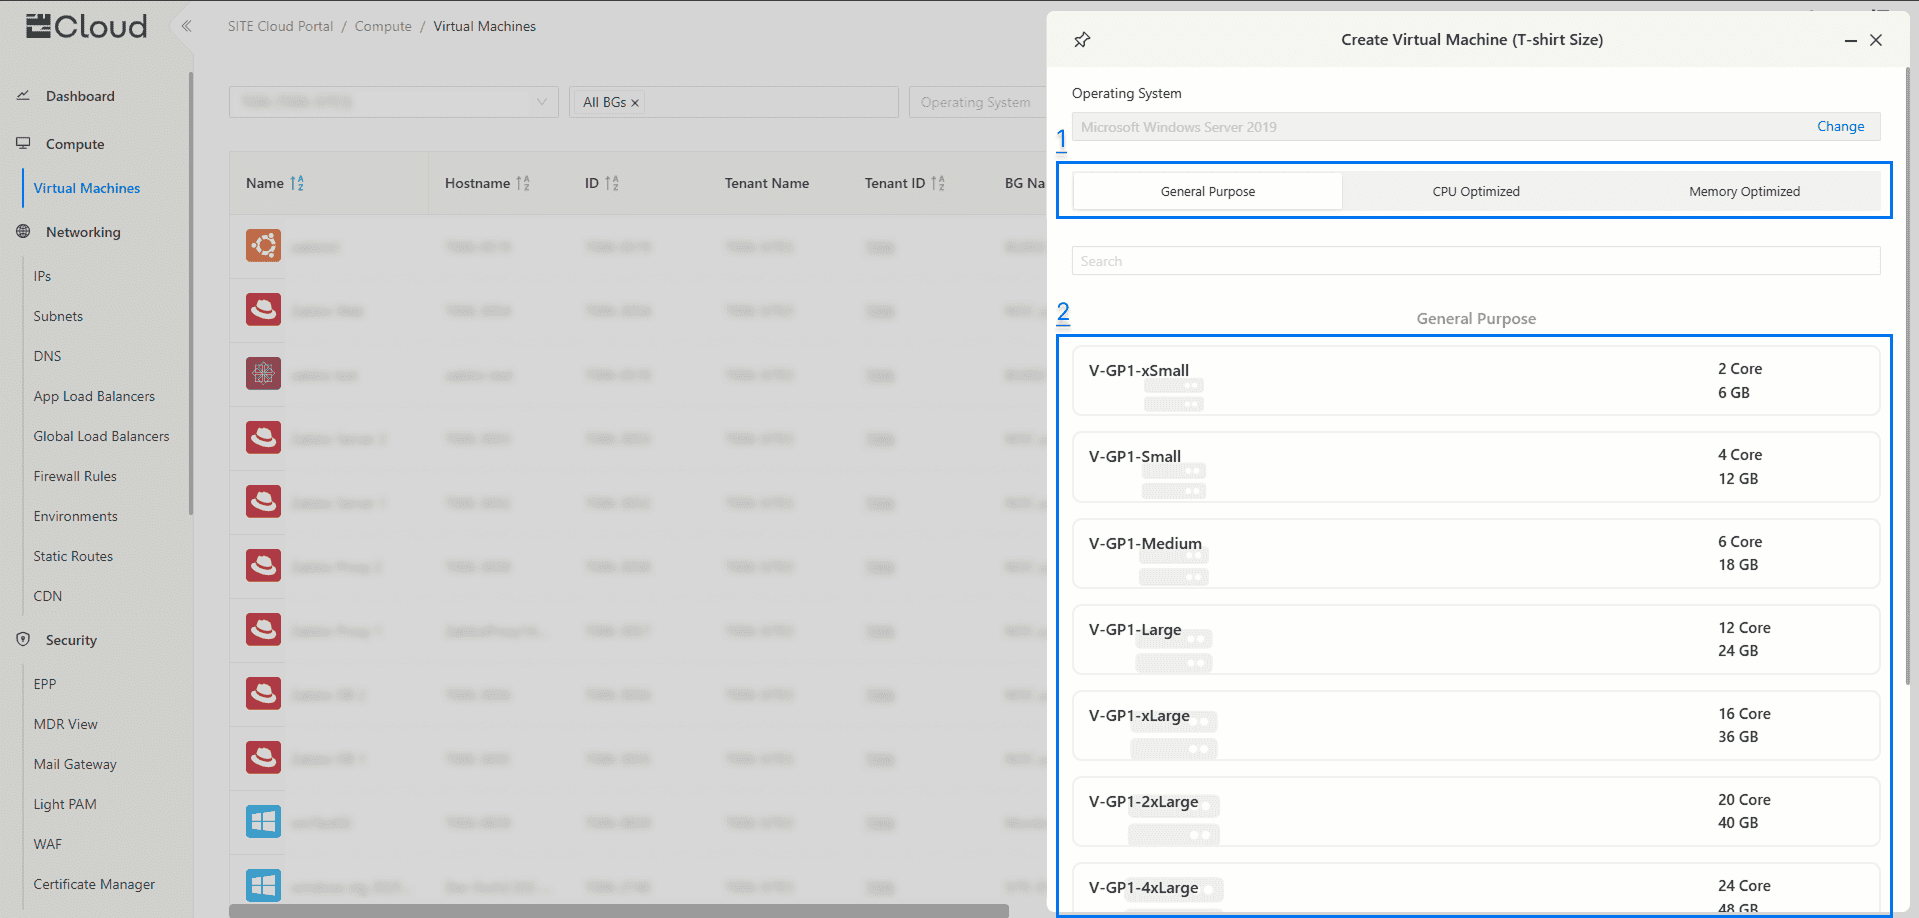The height and width of the screenshot is (918, 1919).
Task: Sort the table by the Name column
Action: [297, 183]
